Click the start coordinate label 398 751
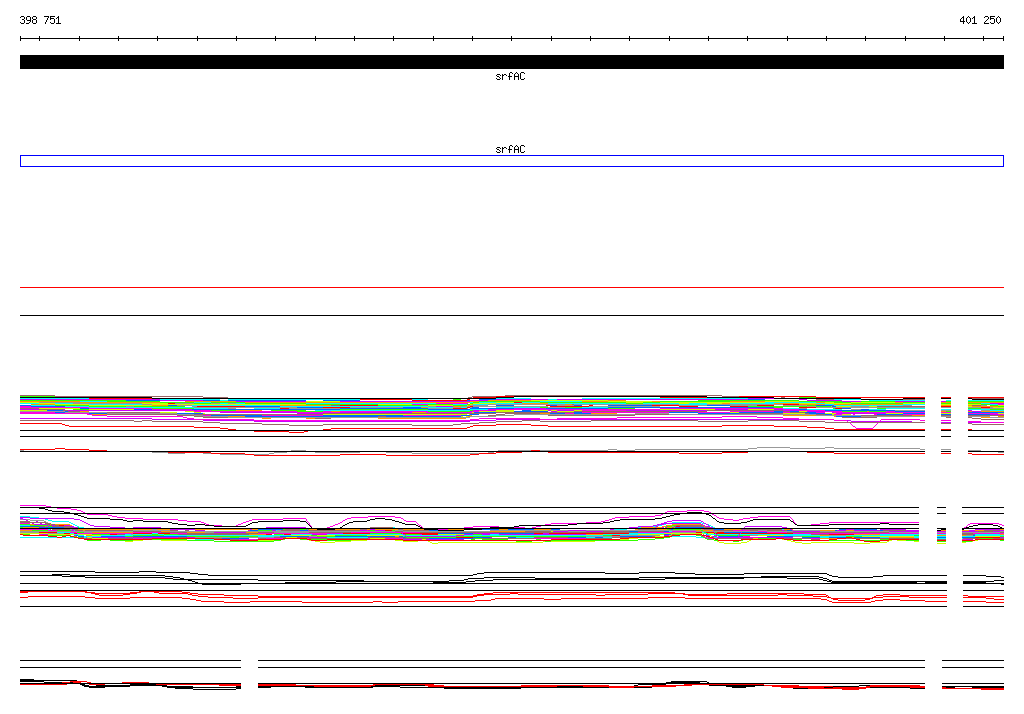The width and height of the screenshot is (1024, 714). [40, 20]
